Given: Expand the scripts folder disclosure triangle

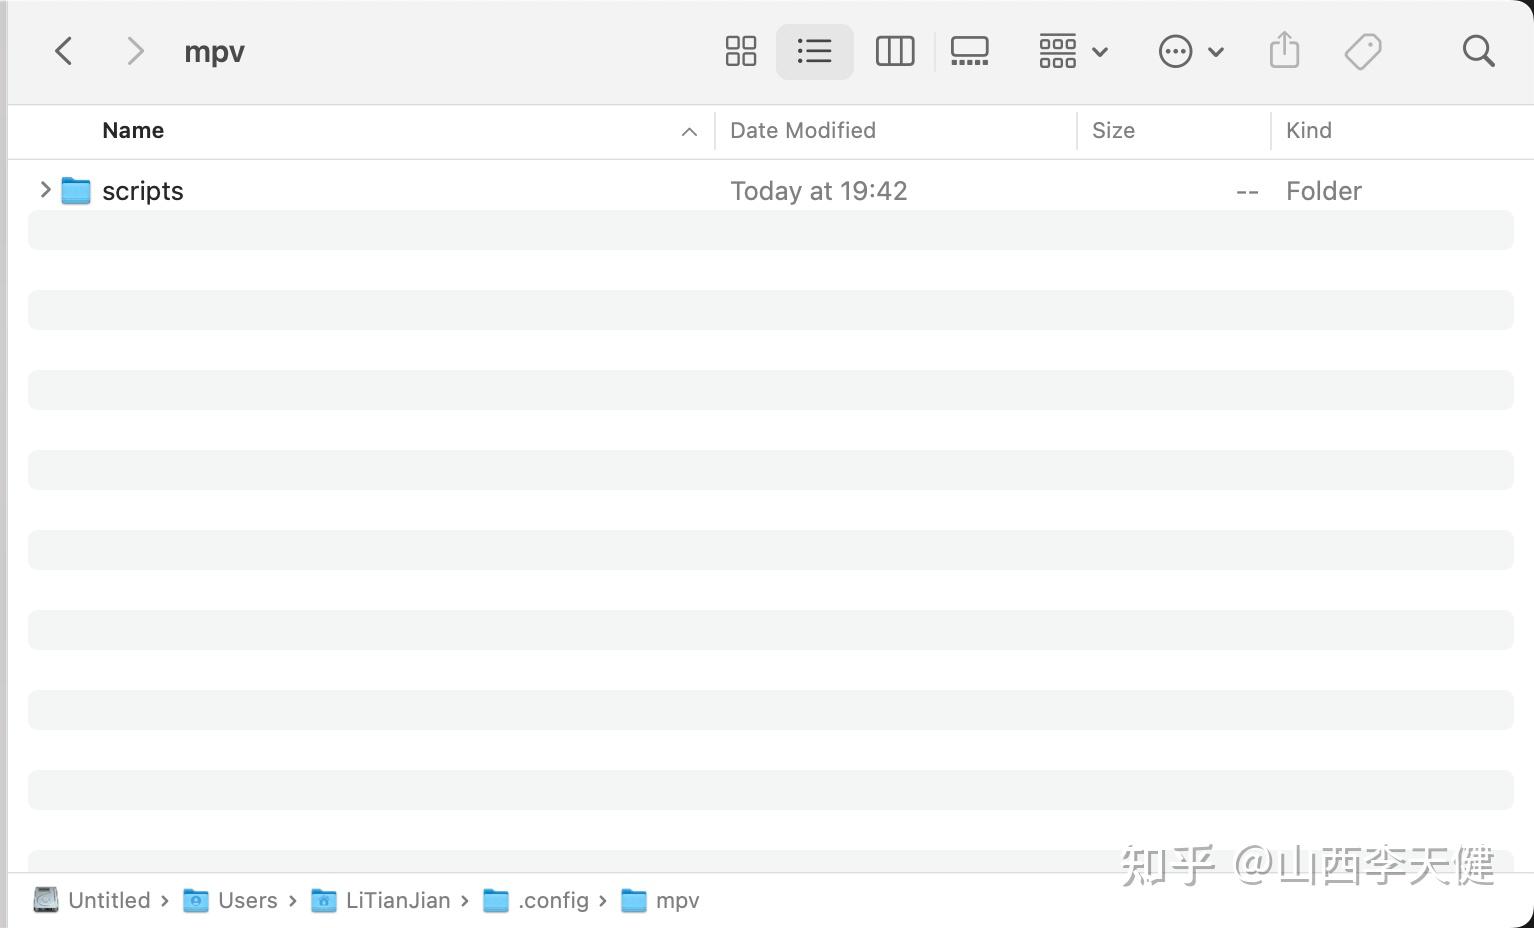Looking at the screenshot, I should (44, 190).
